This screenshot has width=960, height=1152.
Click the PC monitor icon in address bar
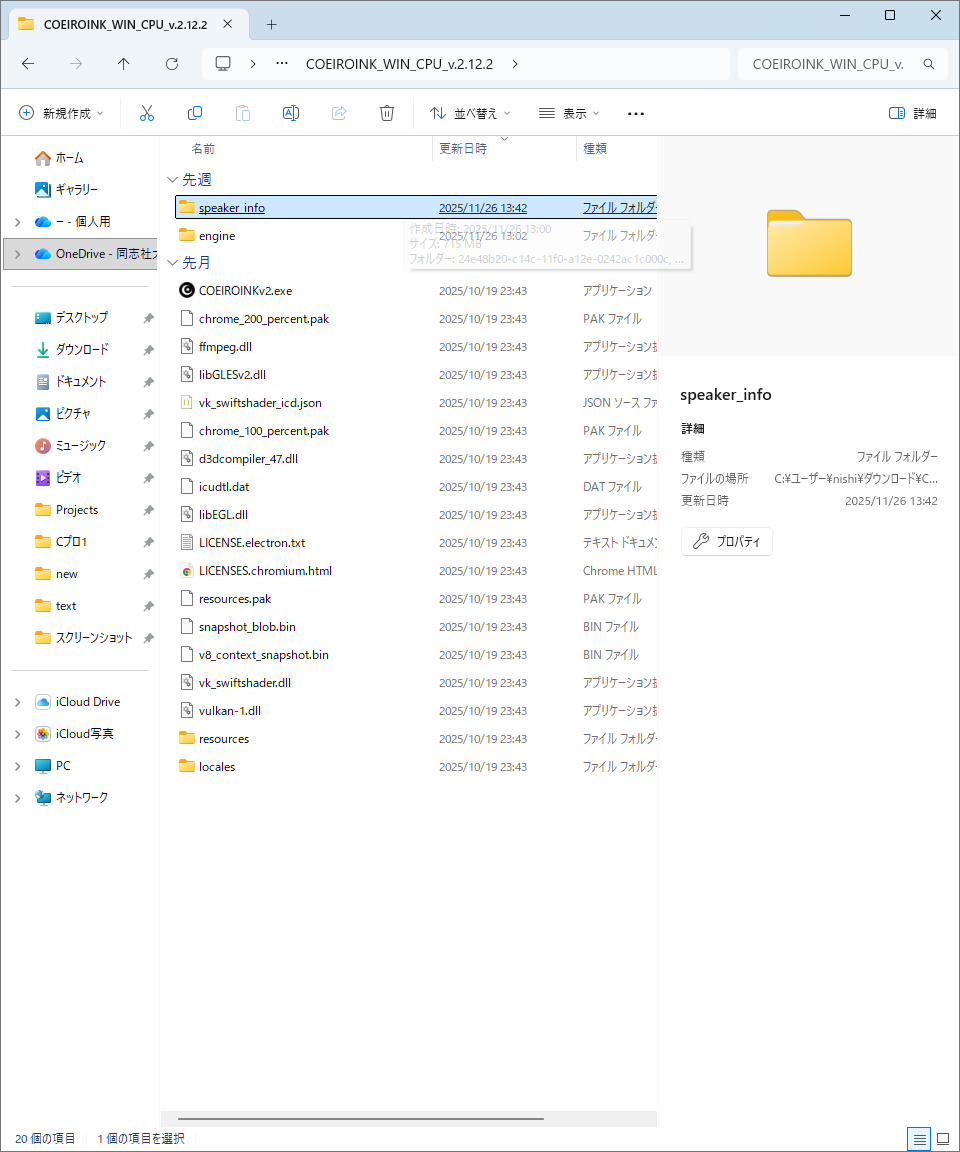(x=223, y=64)
